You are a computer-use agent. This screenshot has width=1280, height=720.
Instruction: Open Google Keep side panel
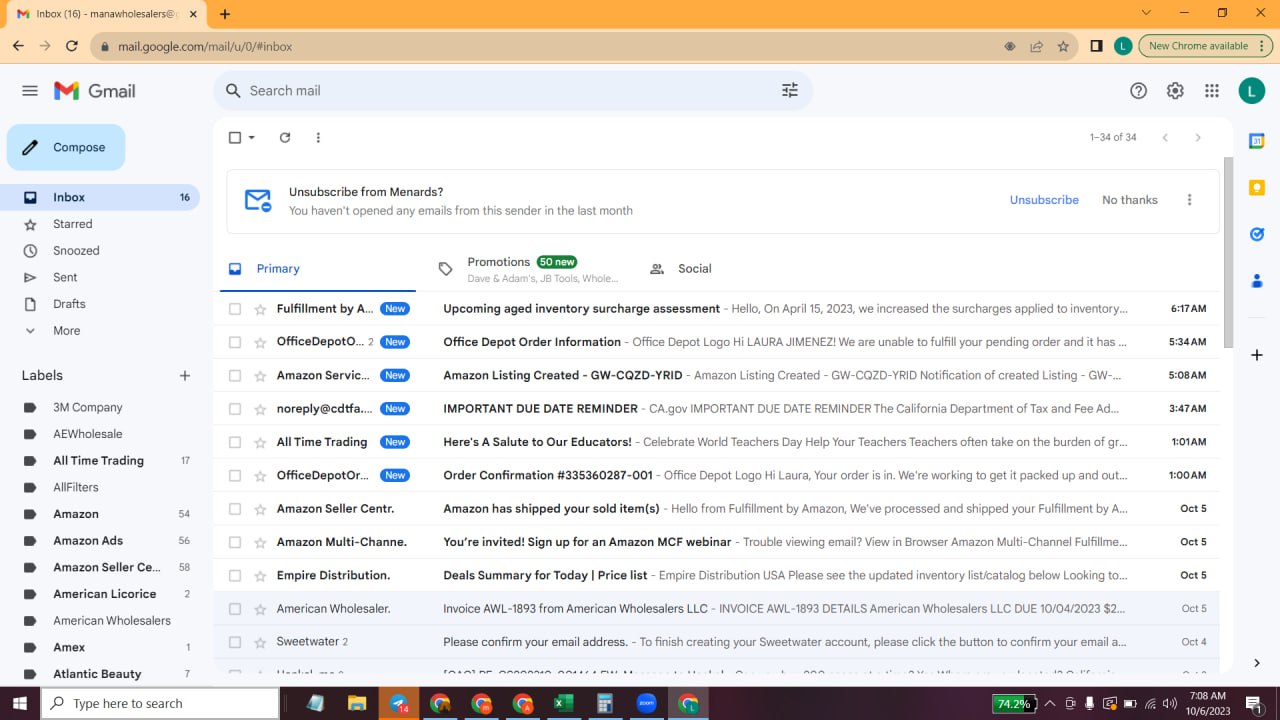click(x=1257, y=188)
